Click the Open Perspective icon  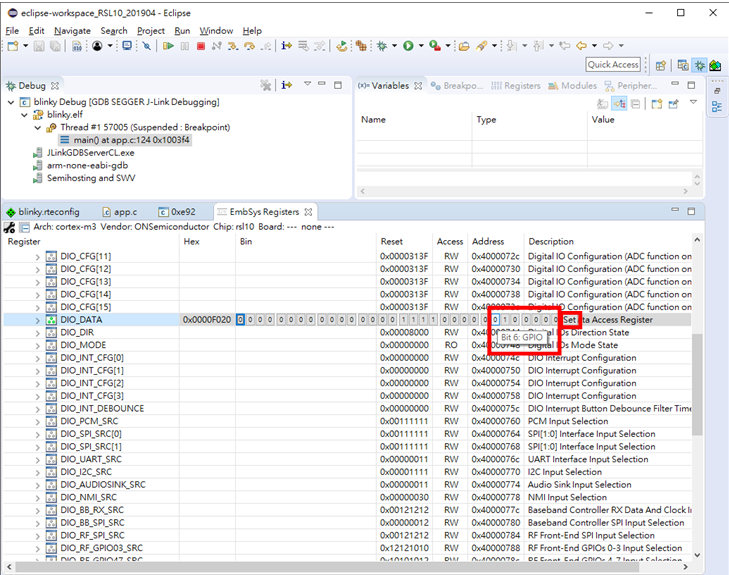click(661, 65)
